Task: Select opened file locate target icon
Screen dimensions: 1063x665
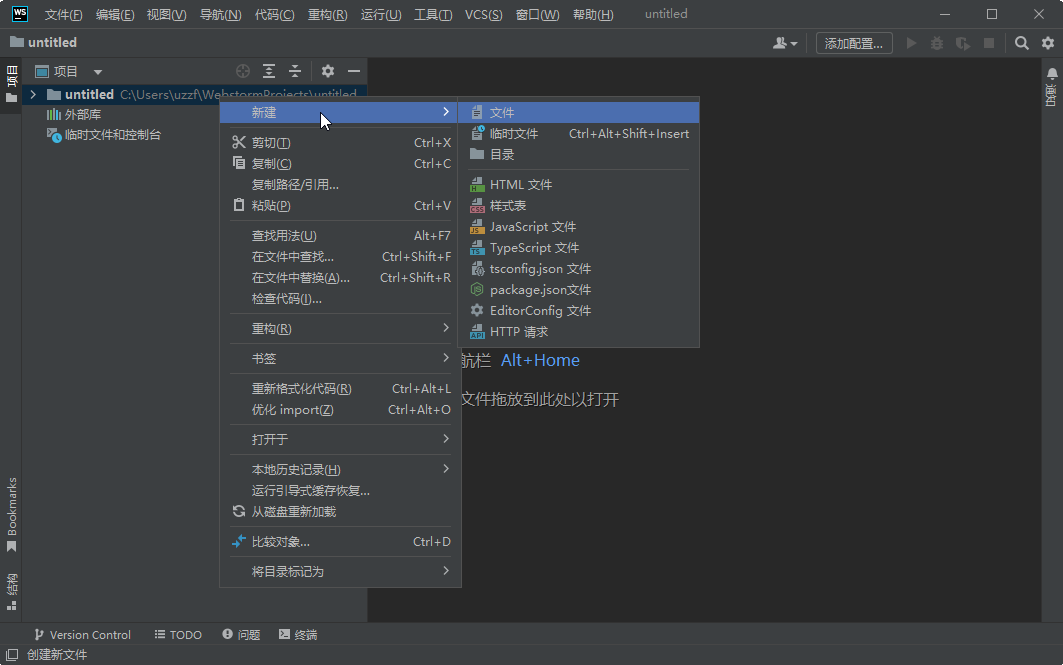Action: coord(243,71)
